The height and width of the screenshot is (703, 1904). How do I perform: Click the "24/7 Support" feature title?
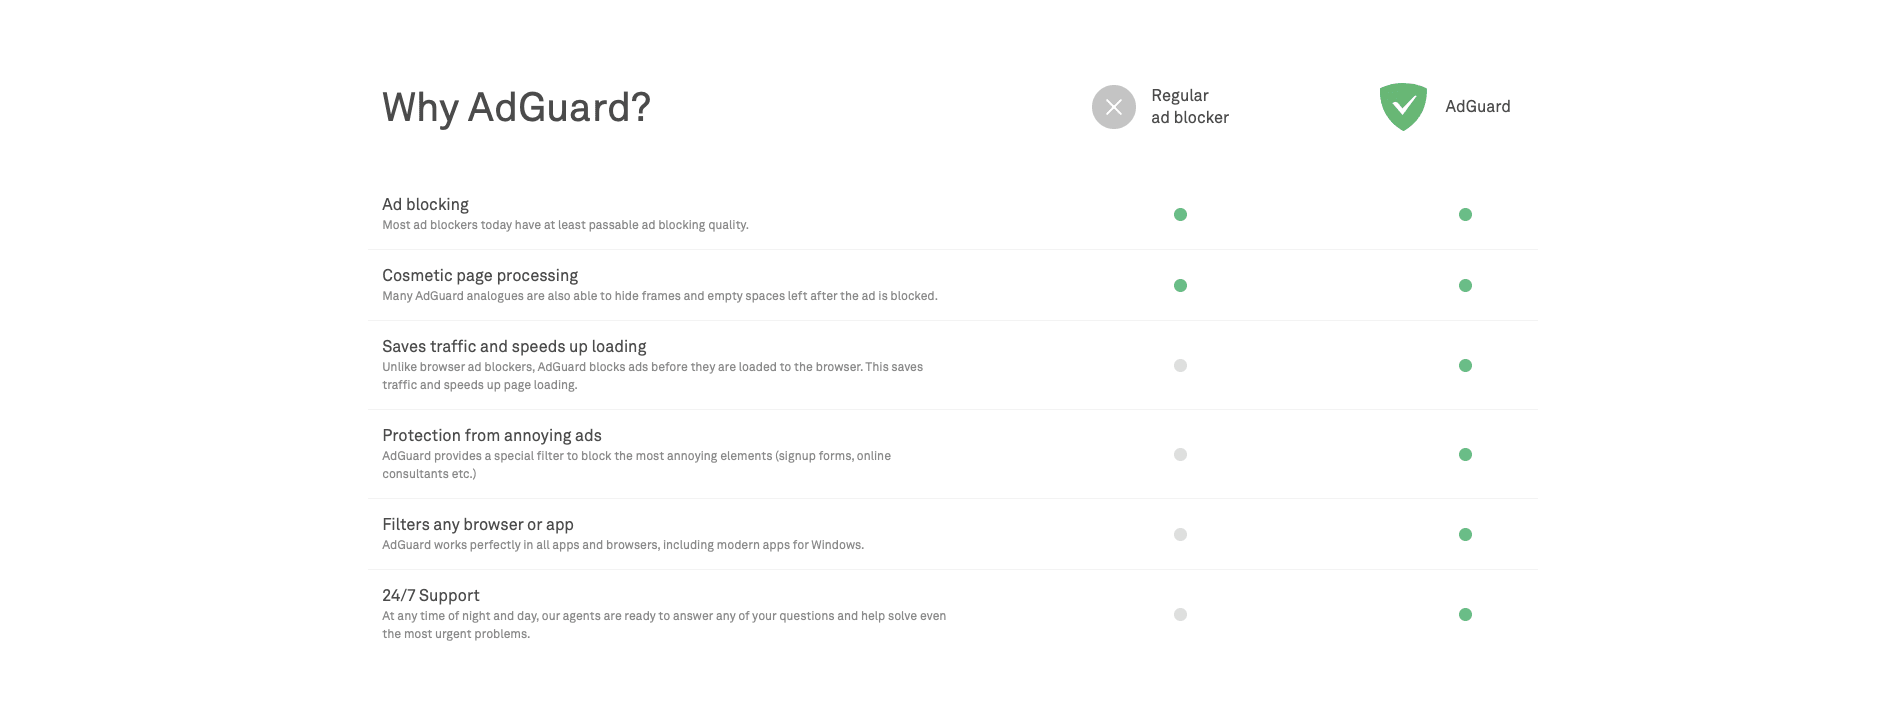coord(430,595)
